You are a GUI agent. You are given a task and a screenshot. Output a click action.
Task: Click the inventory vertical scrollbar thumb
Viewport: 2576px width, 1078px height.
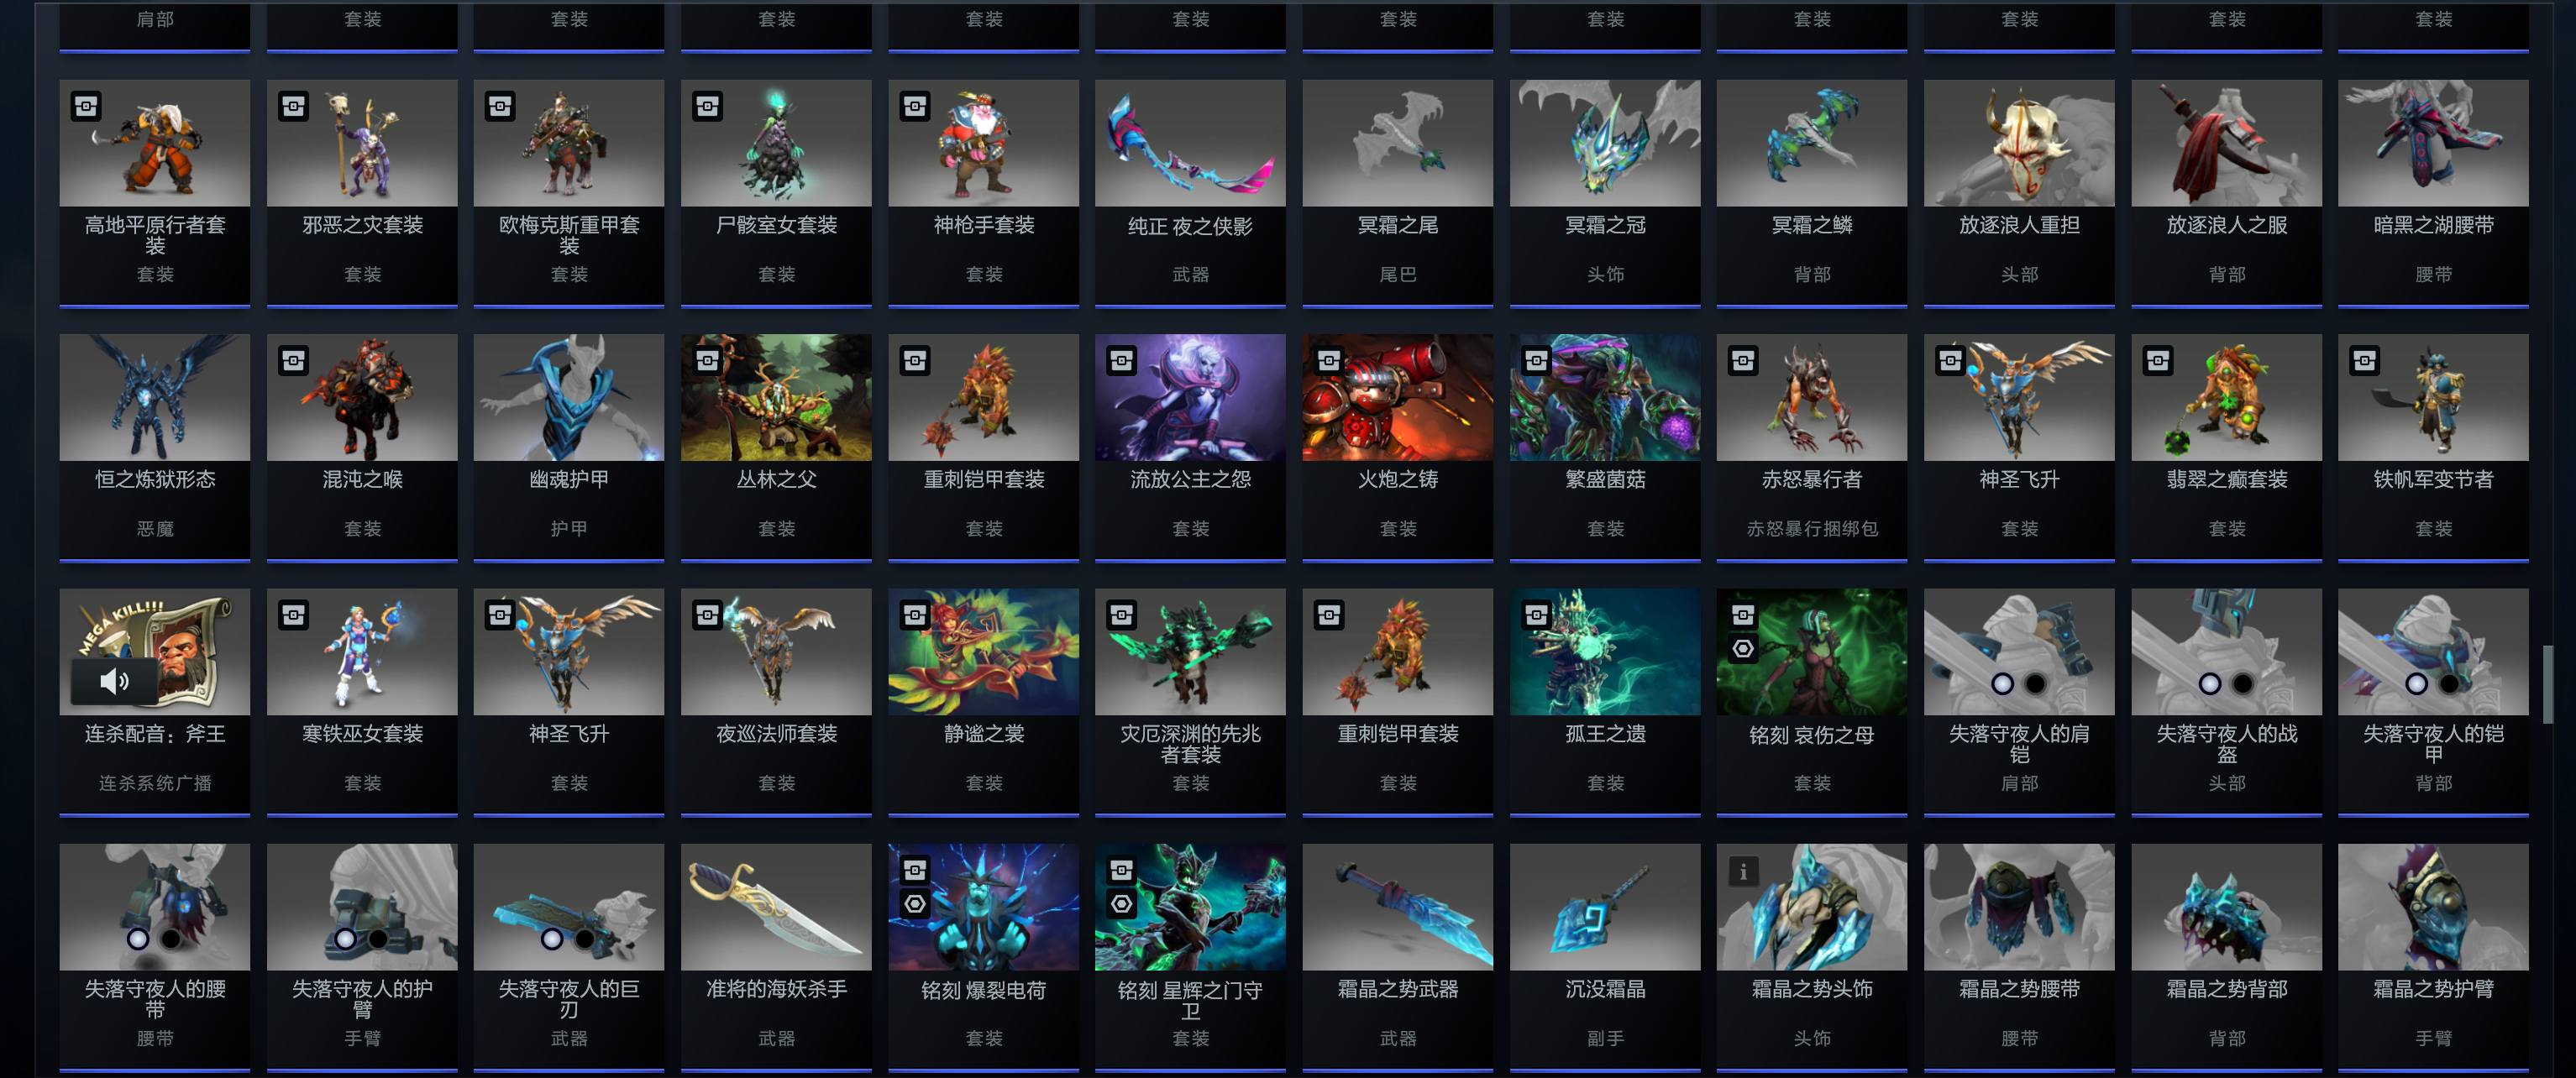tap(2547, 684)
